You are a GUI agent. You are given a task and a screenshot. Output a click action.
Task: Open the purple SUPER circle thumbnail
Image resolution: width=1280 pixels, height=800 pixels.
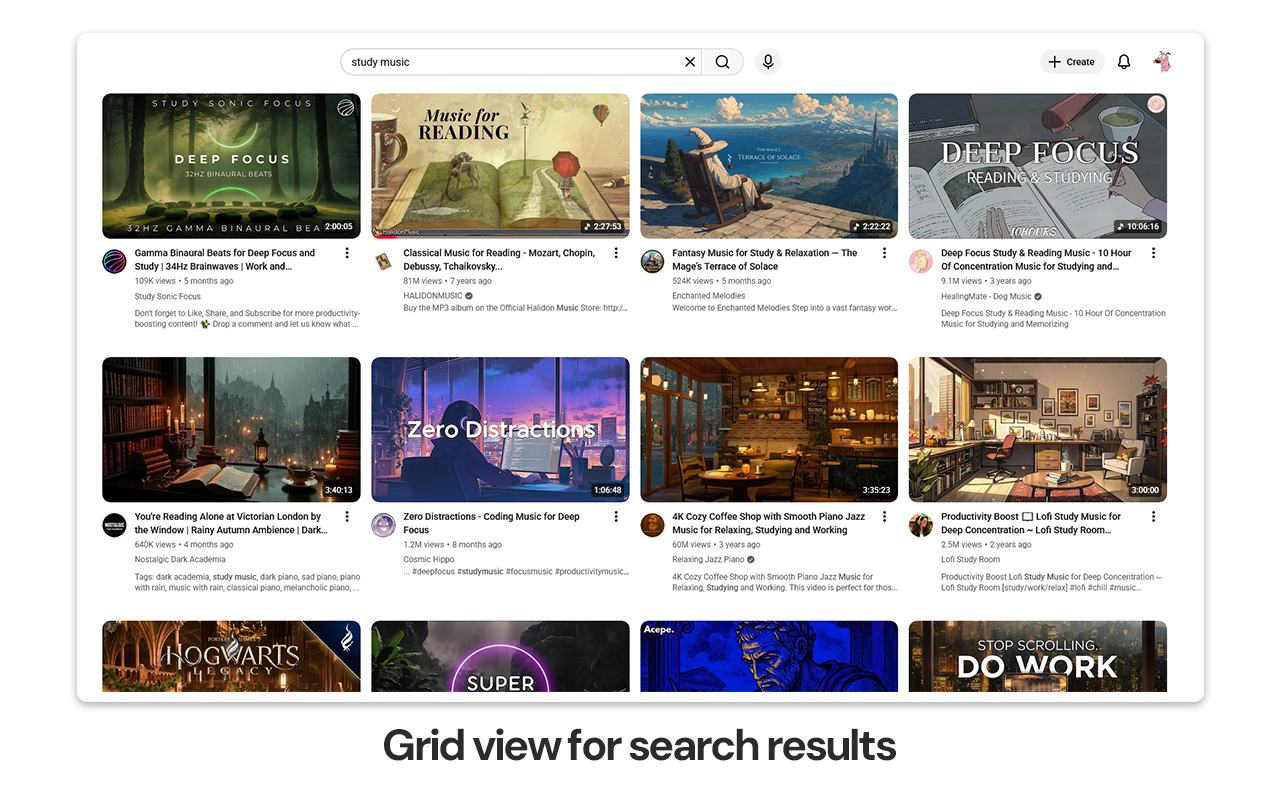click(500, 656)
